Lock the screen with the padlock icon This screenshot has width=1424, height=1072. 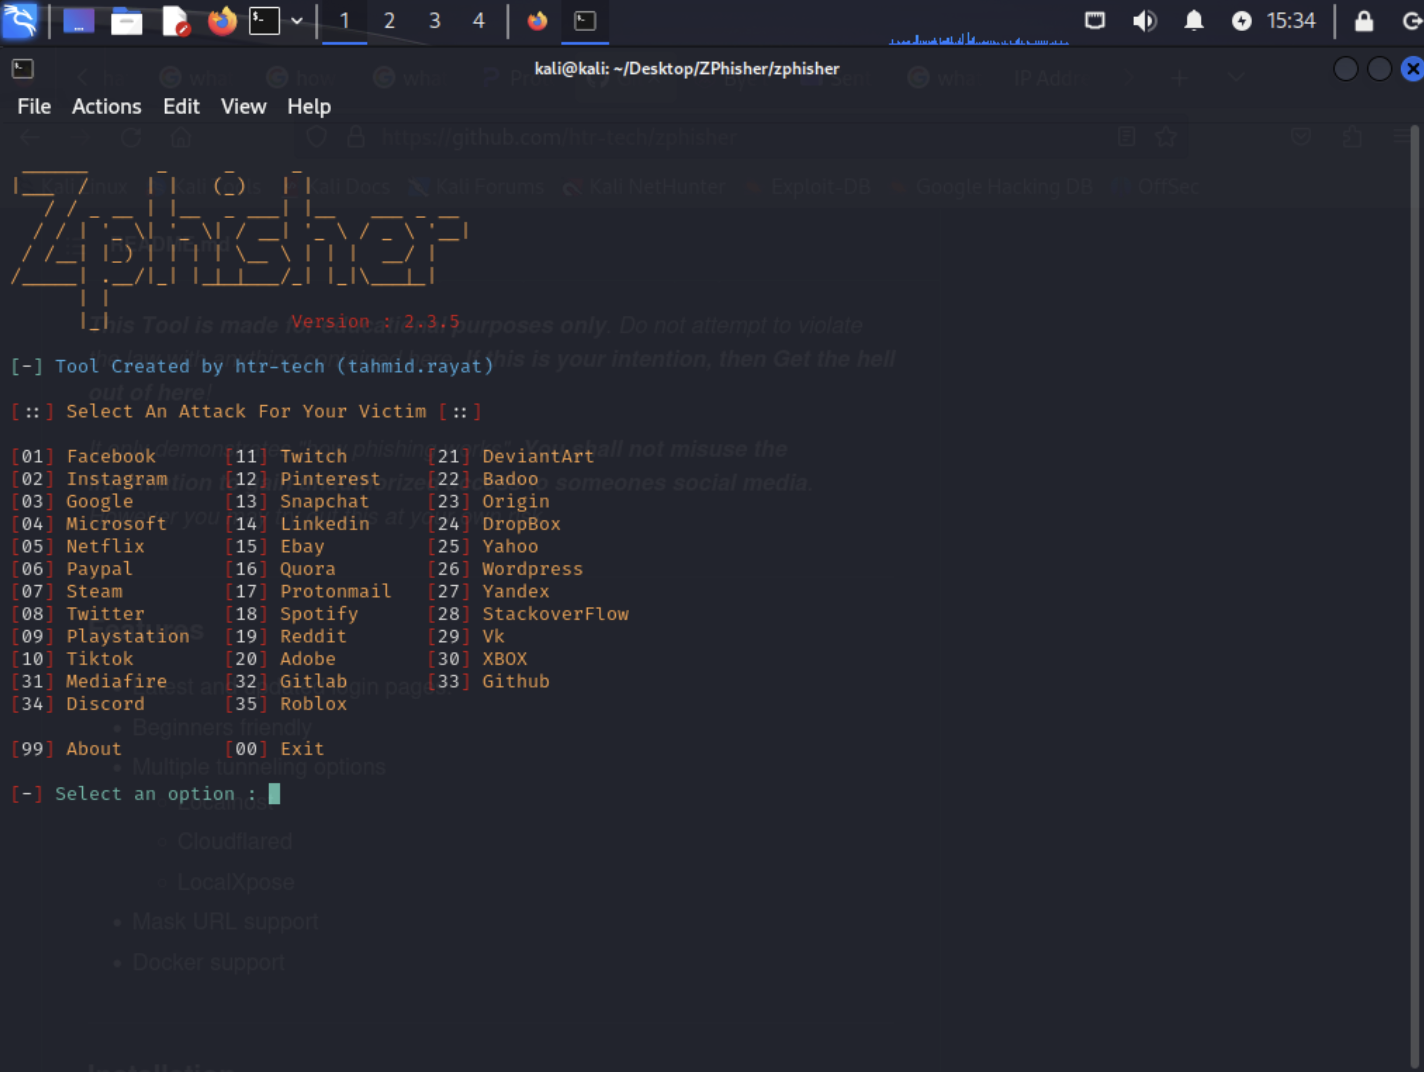point(1364,20)
